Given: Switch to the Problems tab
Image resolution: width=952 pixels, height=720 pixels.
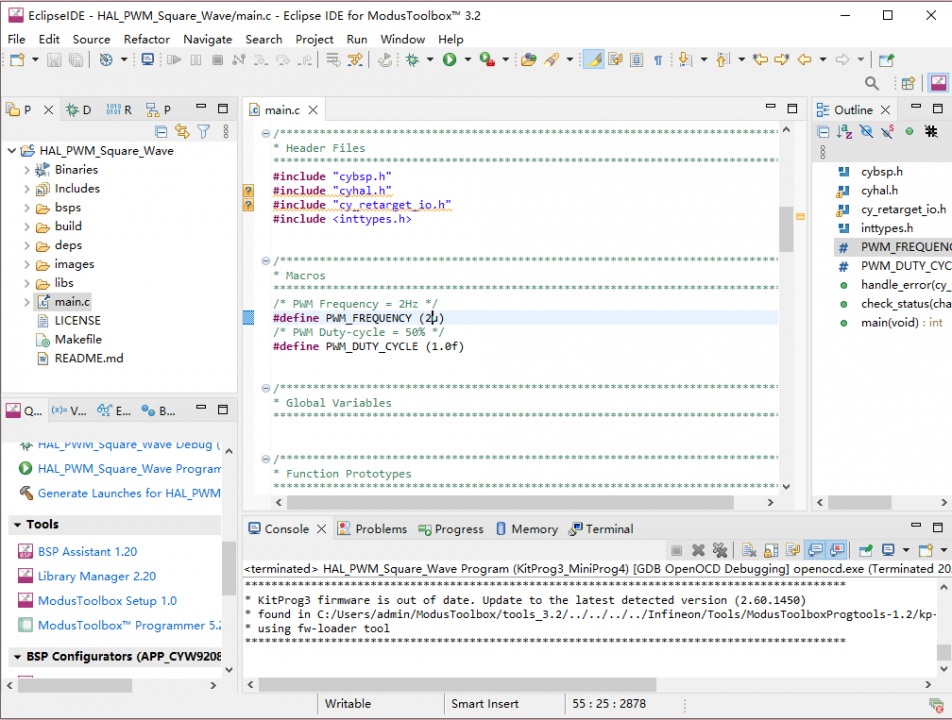Looking at the screenshot, I should [x=372, y=529].
